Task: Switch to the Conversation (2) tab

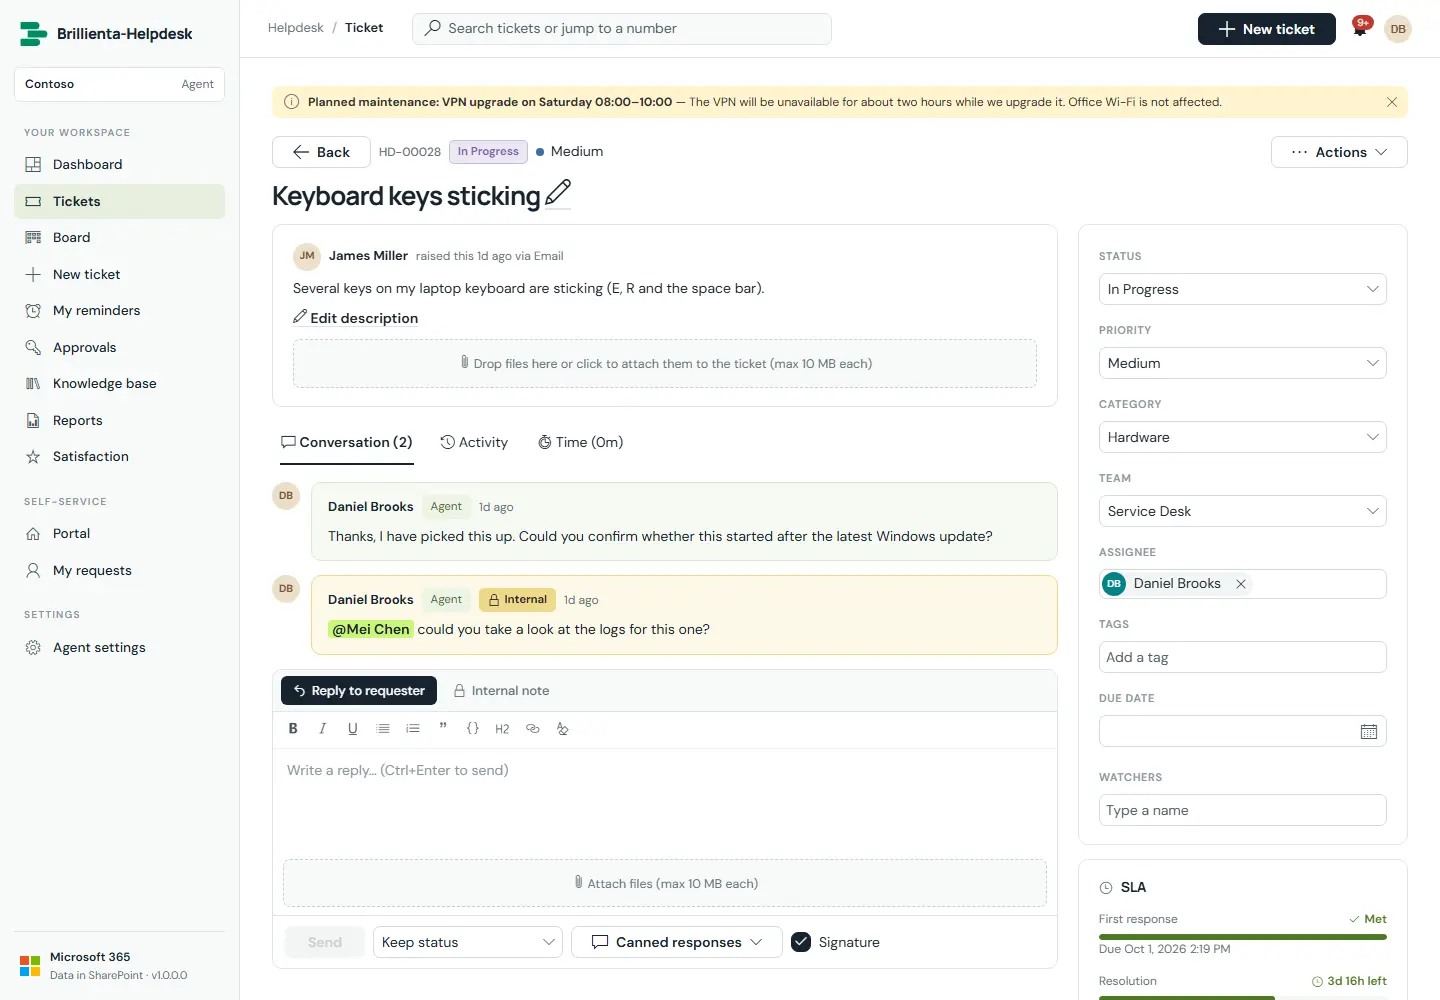Action: [346, 442]
